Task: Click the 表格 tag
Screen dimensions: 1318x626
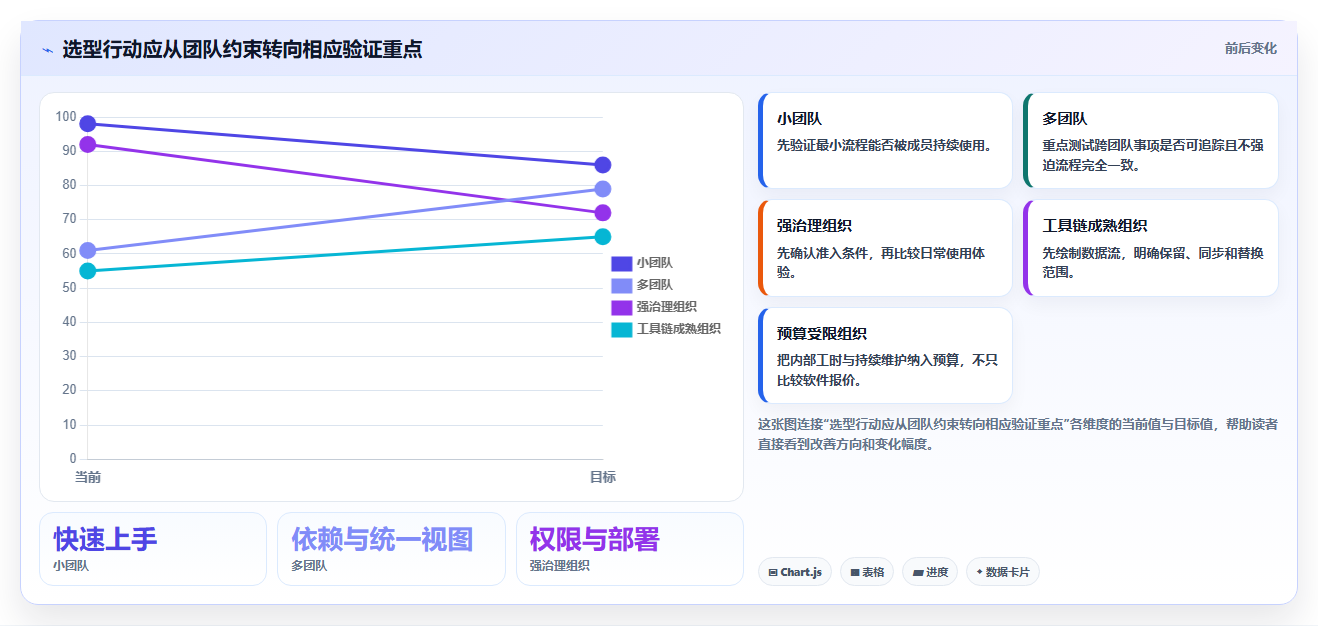Action: click(867, 572)
